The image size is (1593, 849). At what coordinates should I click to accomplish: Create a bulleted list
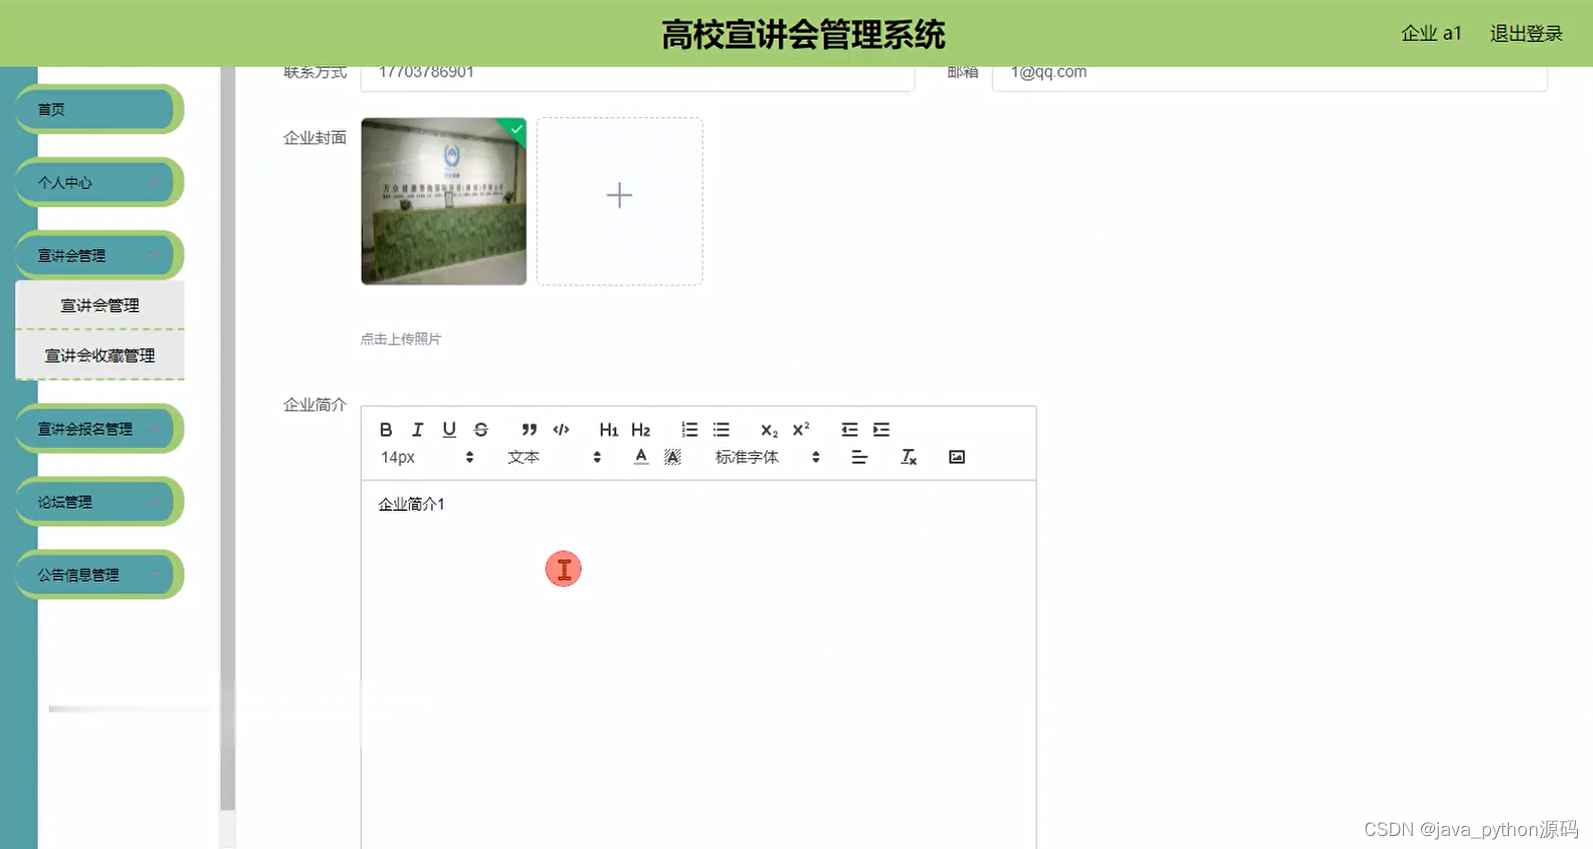(721, 430)
